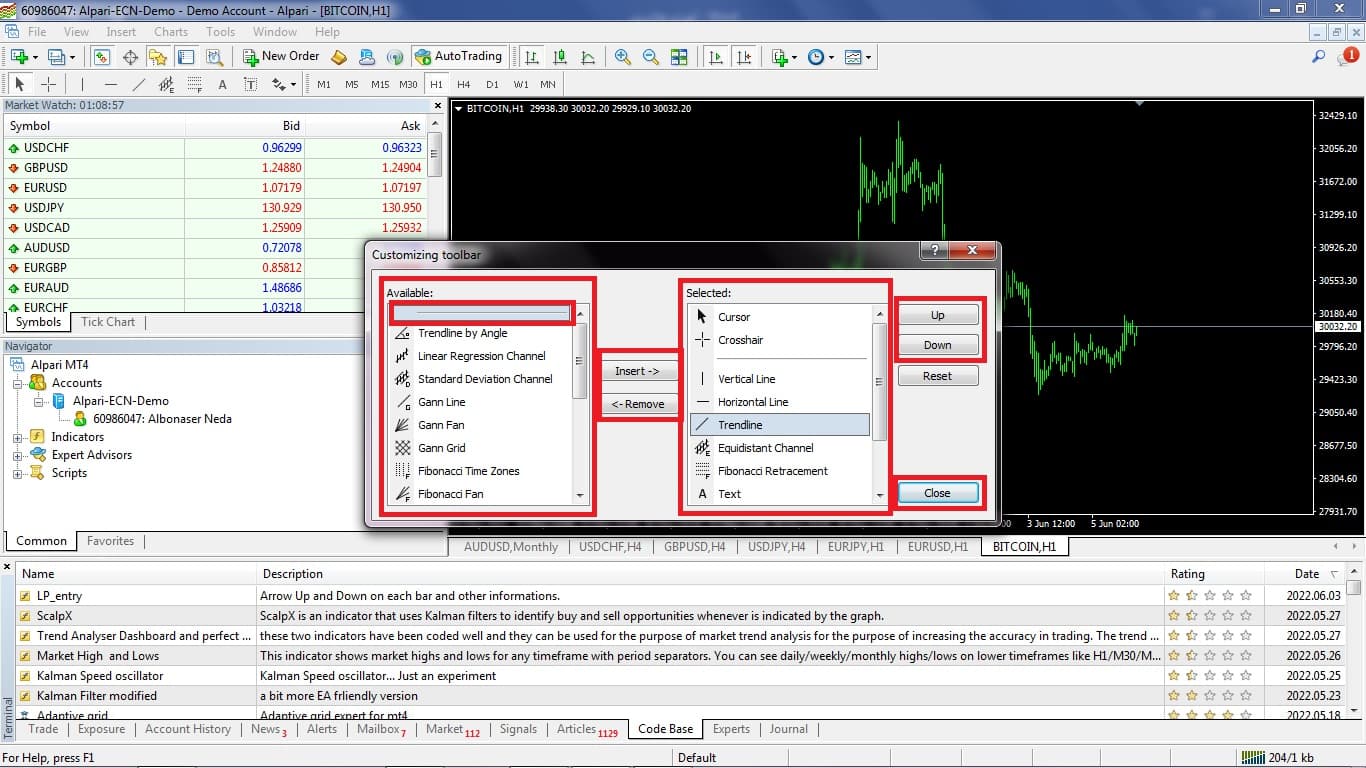Screen dimensions: 1366x768
Task: Select the Equidistant Channel tool in toolbar
Action: (x=167, y=84)
